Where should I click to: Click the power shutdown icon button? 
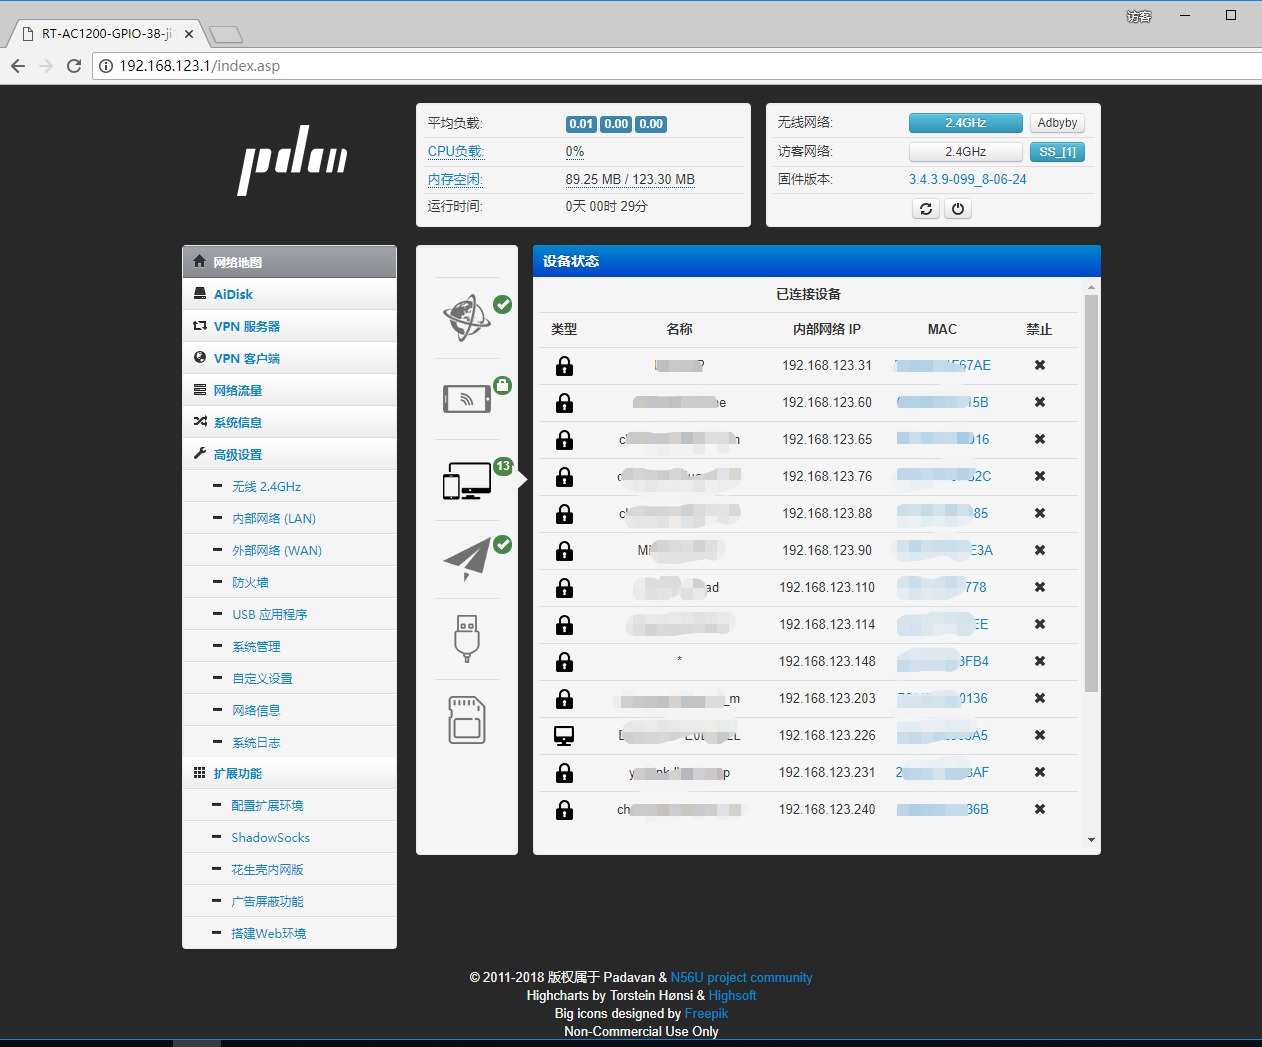pyautogui.click(x=958, y=209)
